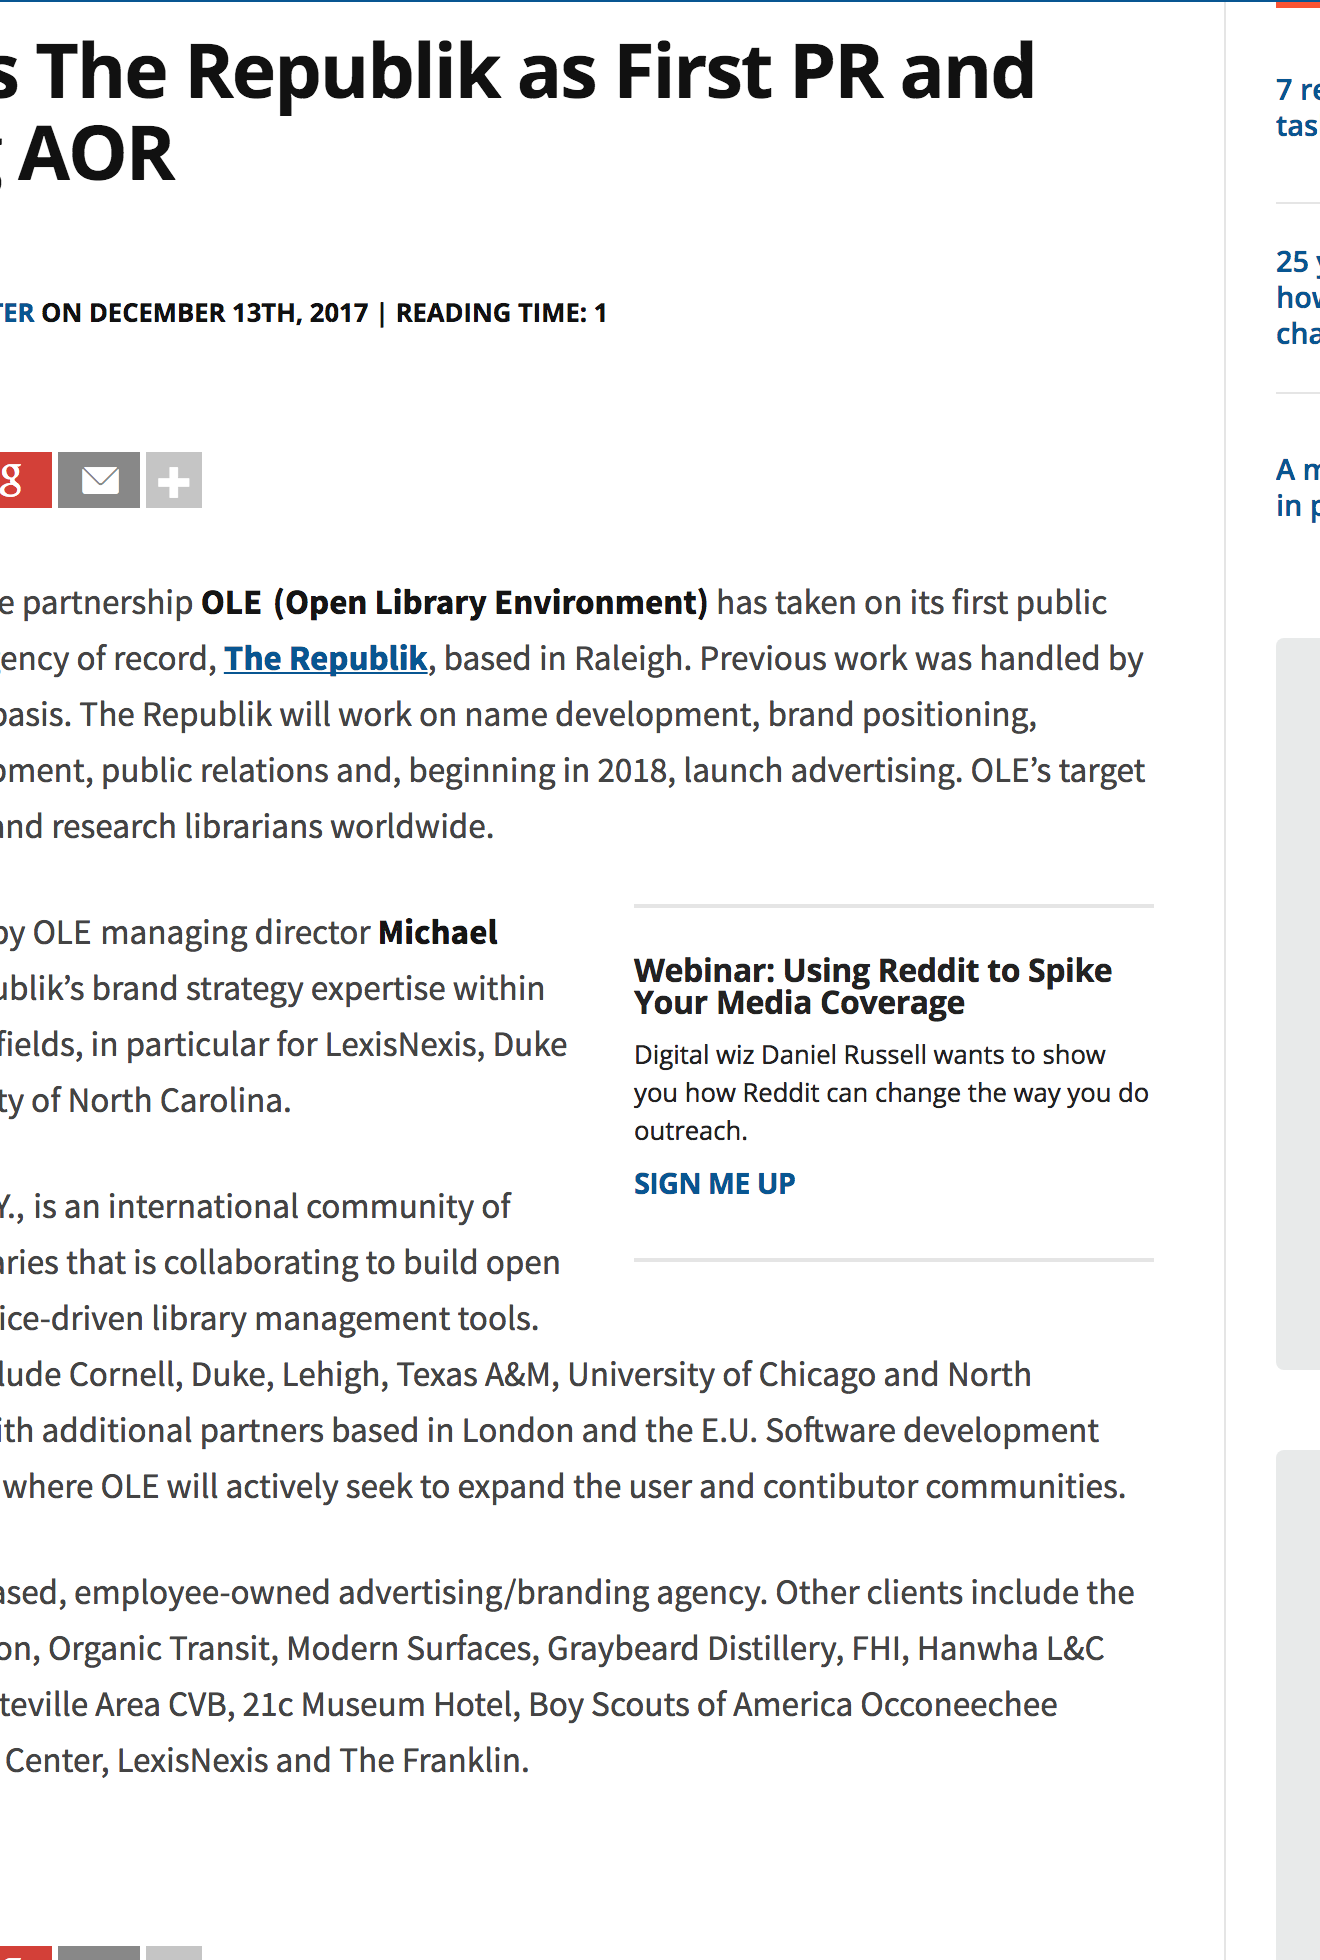
Task: Click line 'ty of North Carolina.'
Action: pyautogui.click(x=146, y=1101)
